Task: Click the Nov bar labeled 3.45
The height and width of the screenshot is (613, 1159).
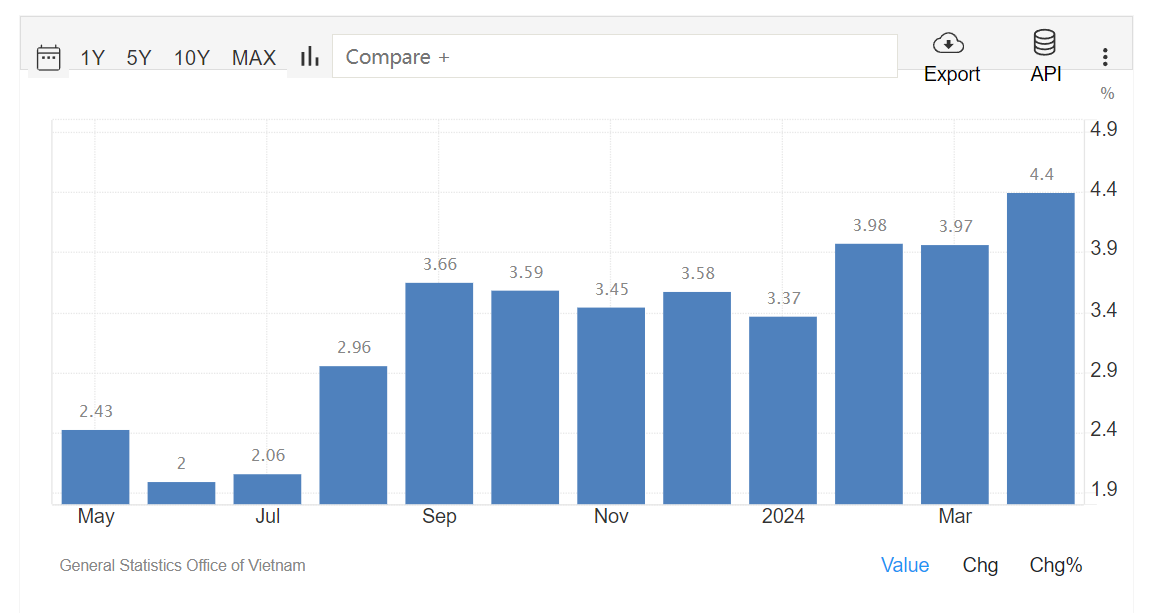Action: [x=611, y=405]
